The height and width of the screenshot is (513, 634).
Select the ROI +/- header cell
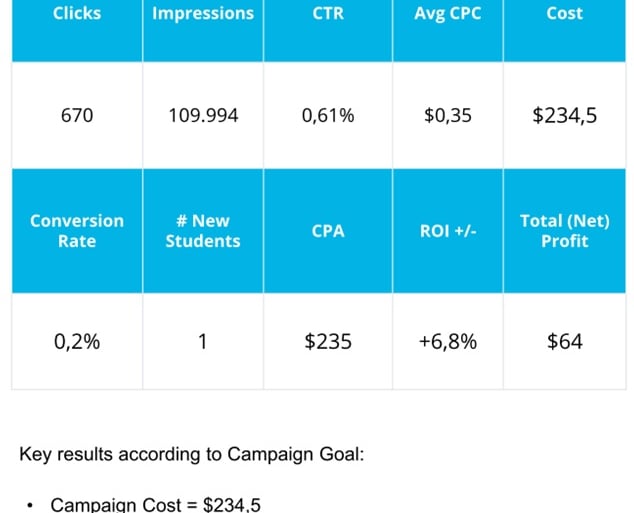447,231
